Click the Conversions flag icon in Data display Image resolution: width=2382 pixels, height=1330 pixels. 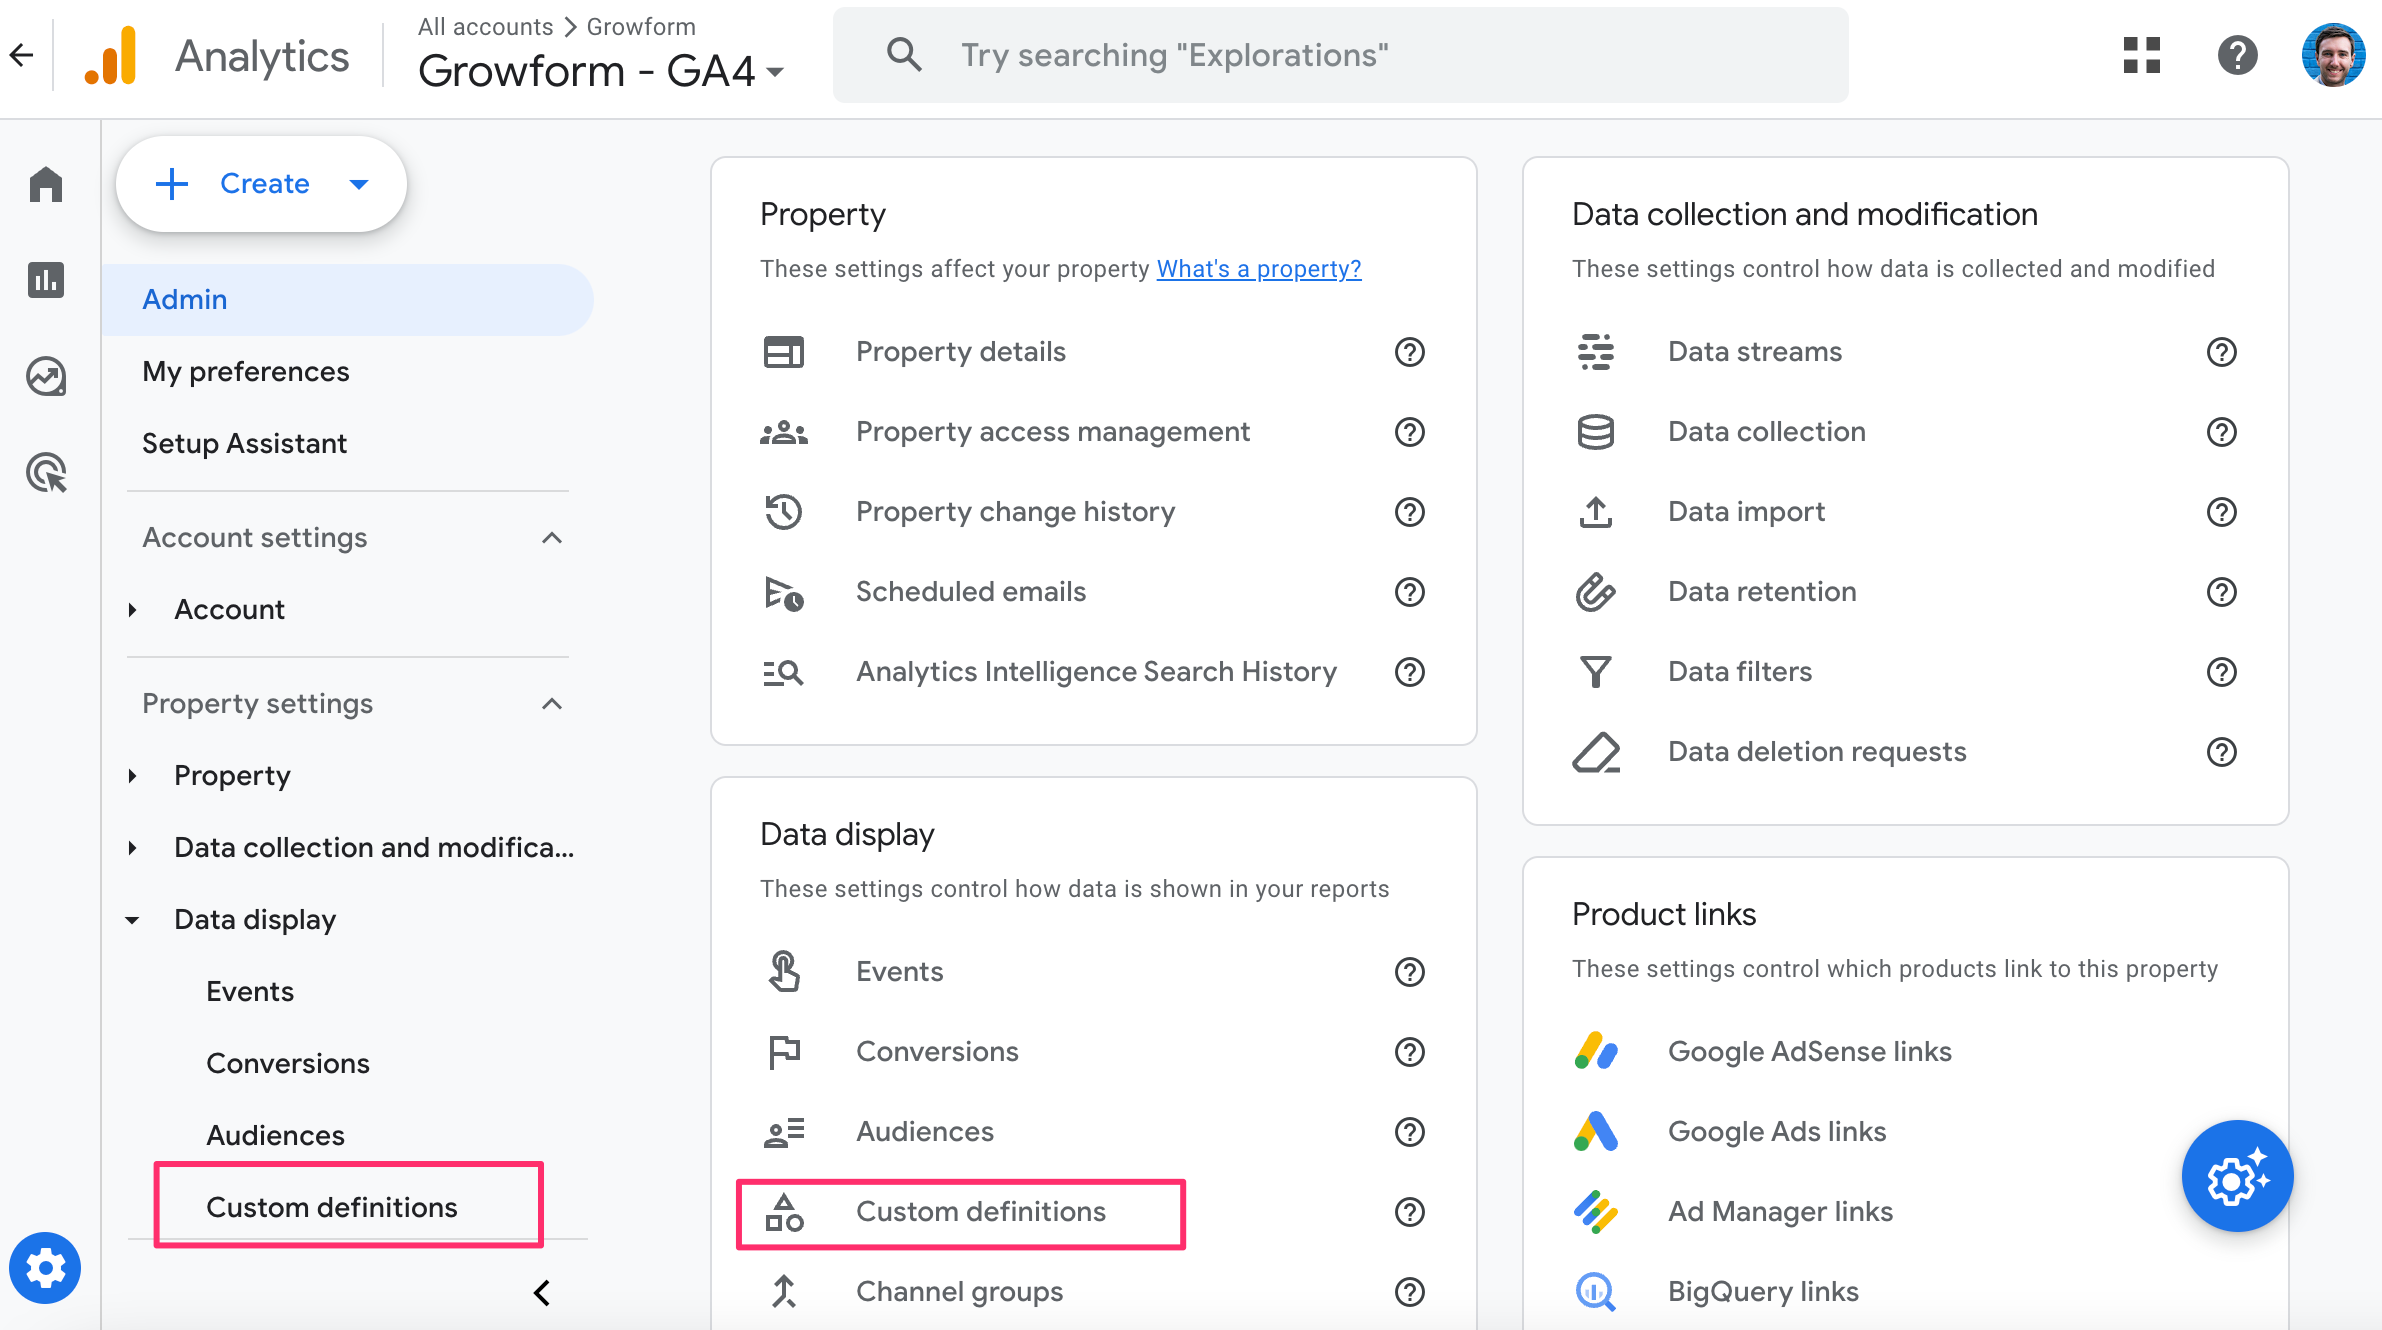(784, 1052)
